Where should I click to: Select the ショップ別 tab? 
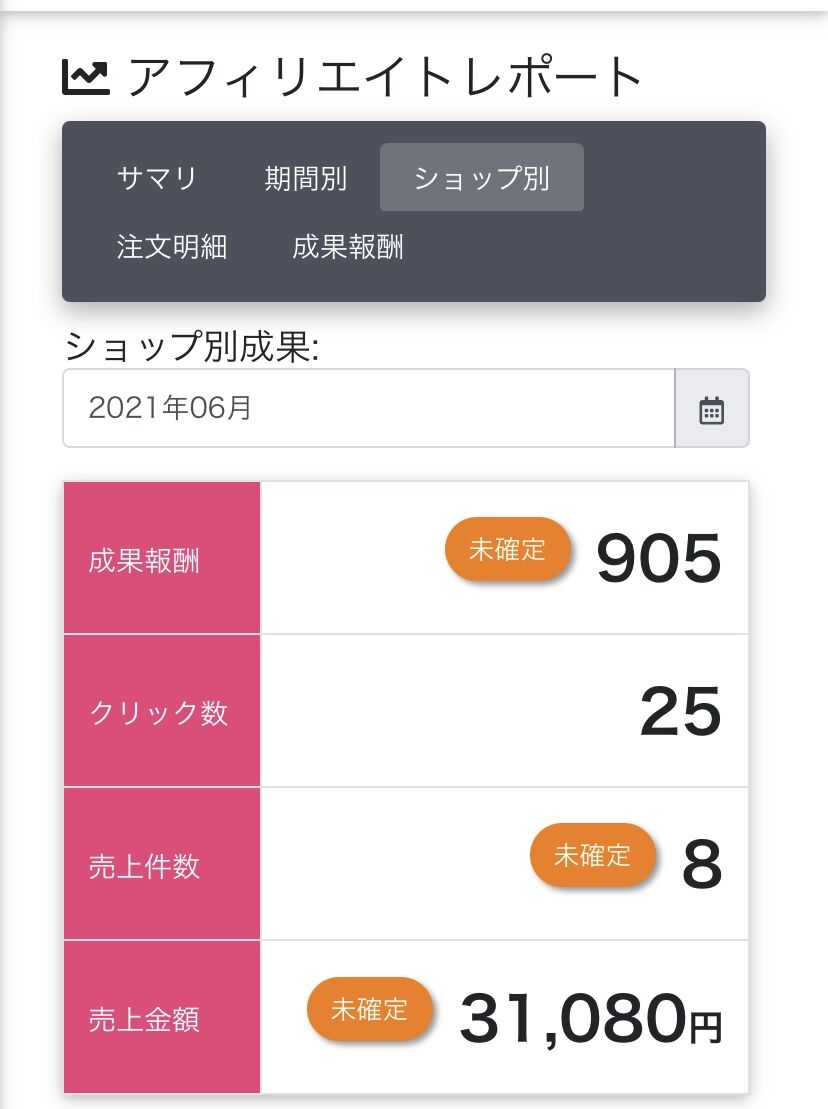[481, 178]
